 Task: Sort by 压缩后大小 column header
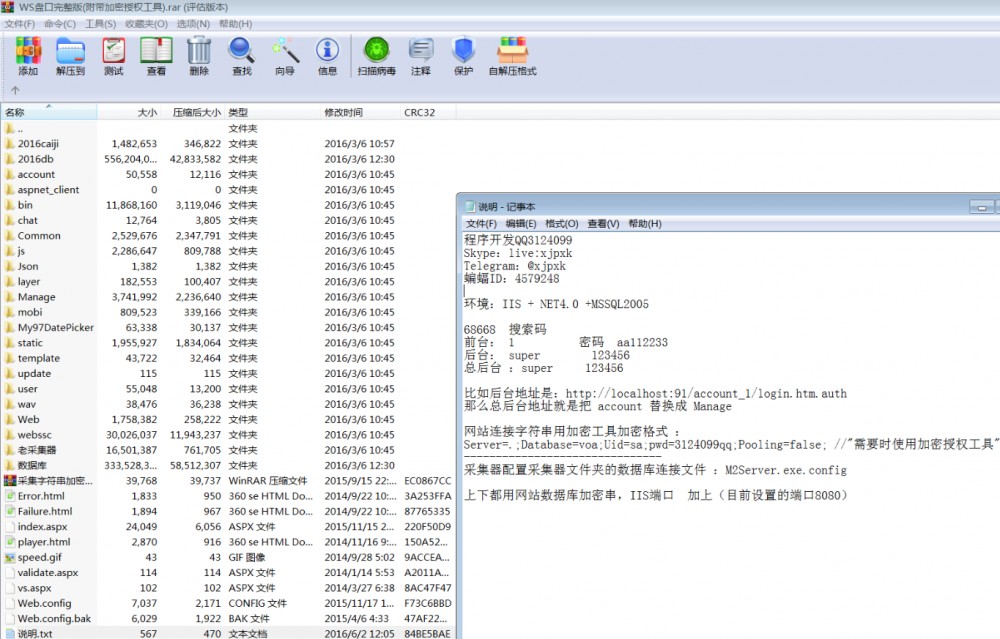[x=192, y=112]
